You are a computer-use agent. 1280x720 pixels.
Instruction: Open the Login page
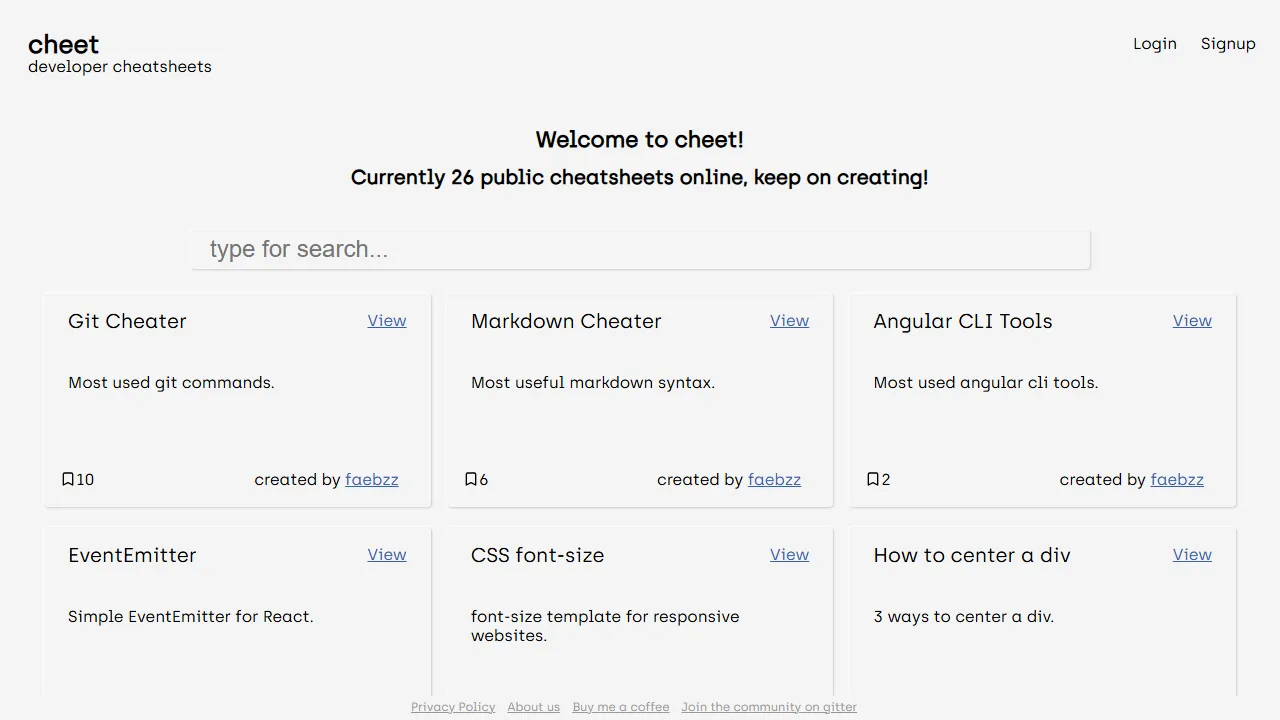click(x=1155, y=43)
